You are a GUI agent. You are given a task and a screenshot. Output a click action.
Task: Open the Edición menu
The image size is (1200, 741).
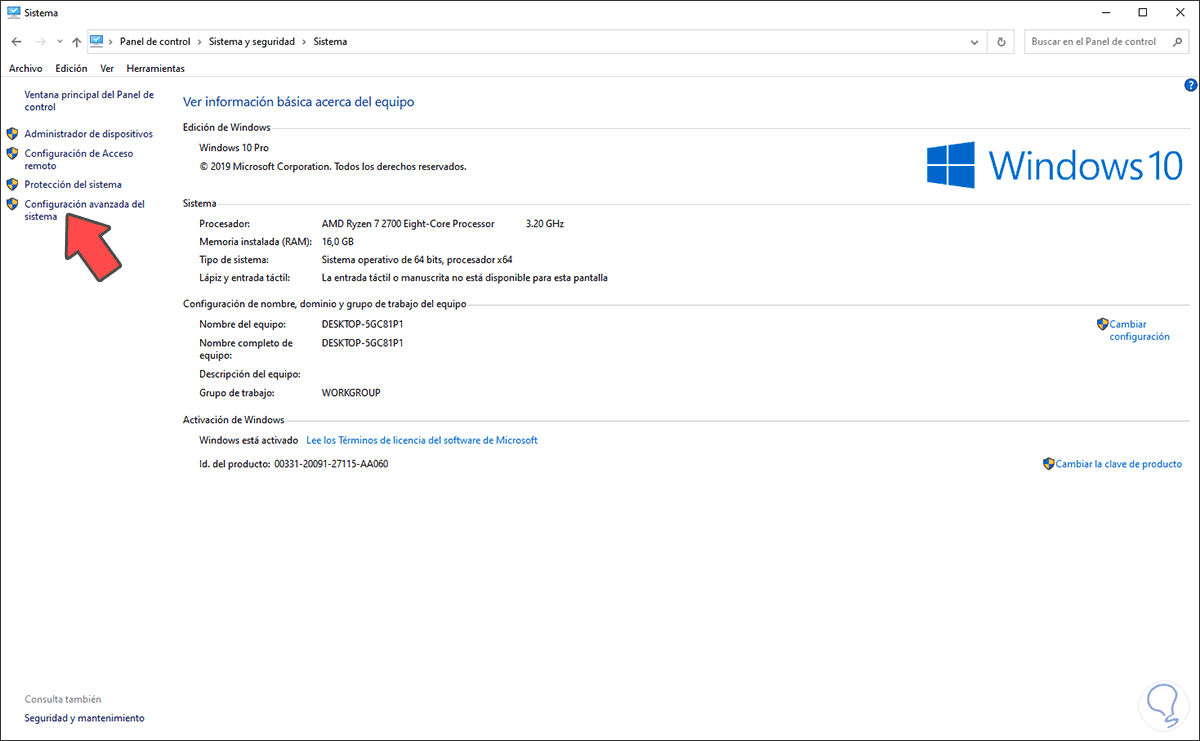tap(71, 68)
